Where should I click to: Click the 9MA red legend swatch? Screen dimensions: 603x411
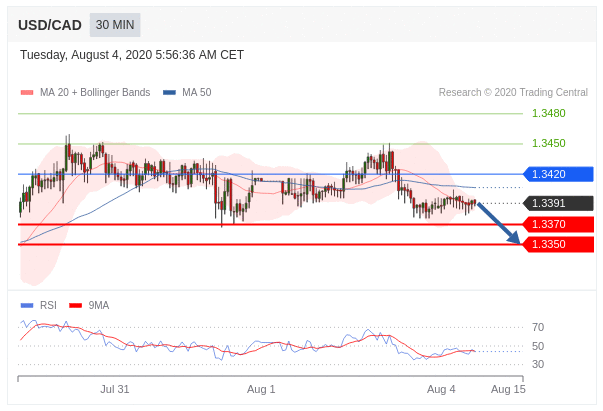[x=75, y=305]
